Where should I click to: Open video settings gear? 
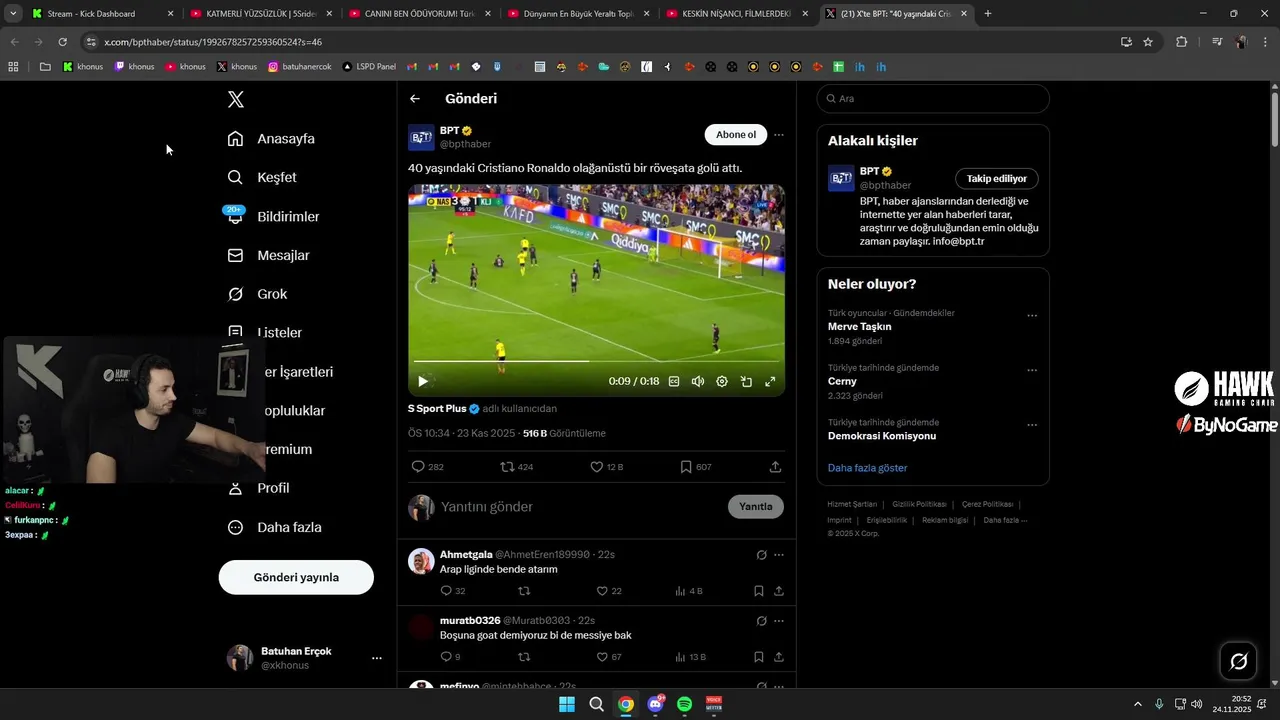(722, 381)
